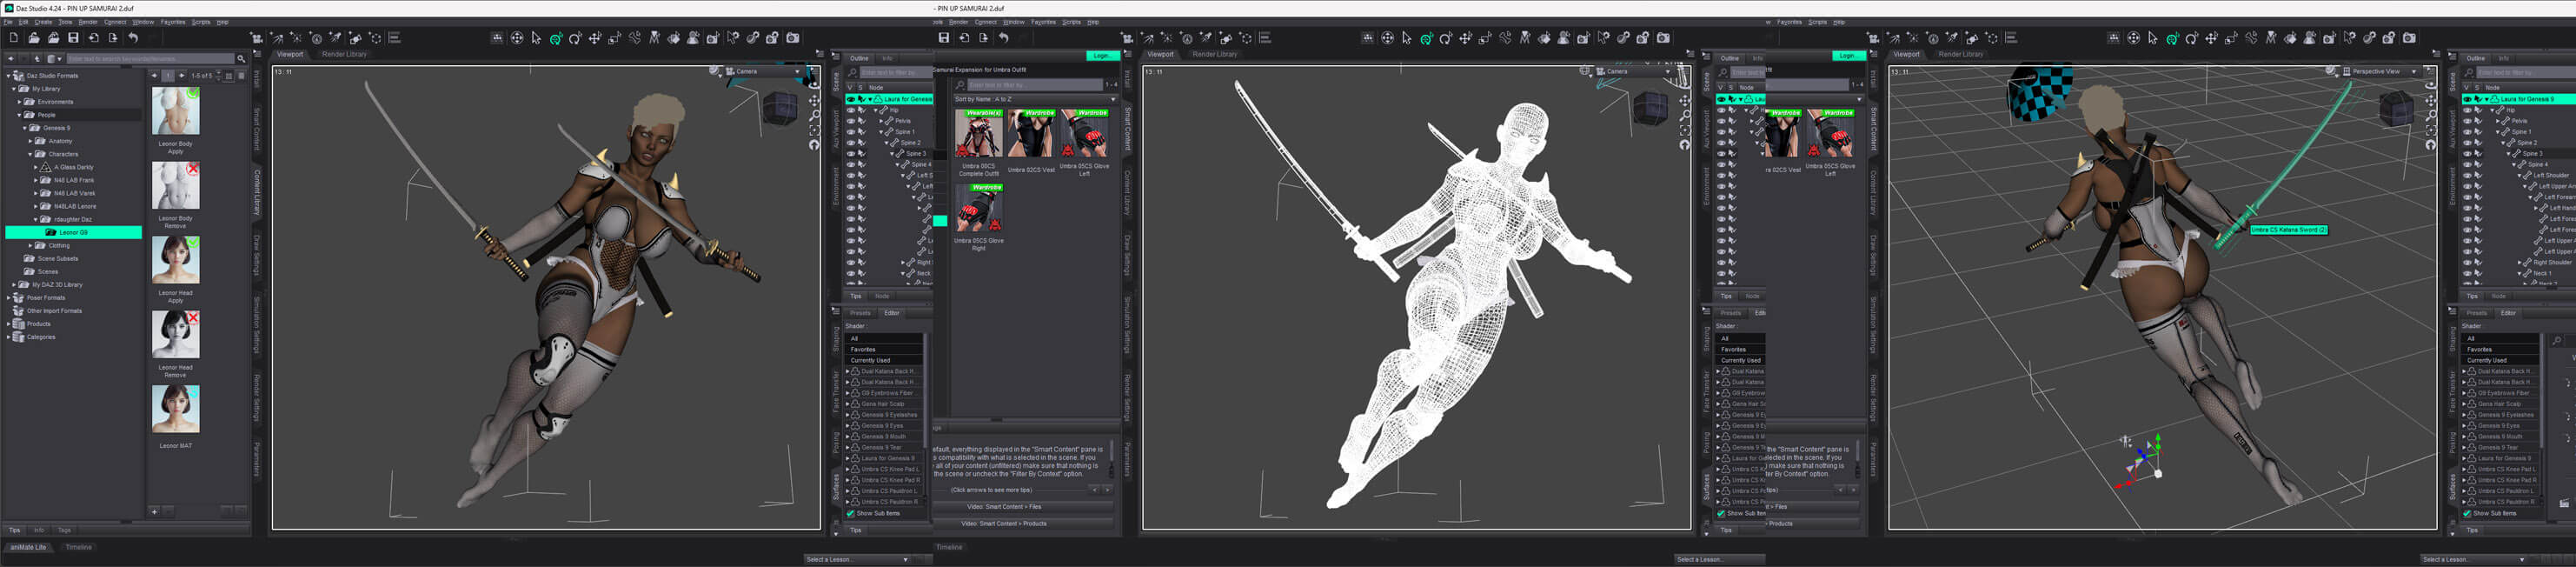Toggle visibility eye for Laura for Genesis node
Image resolution: width=2576 pixels, height=567 pixels.
(x=851, y=99)
